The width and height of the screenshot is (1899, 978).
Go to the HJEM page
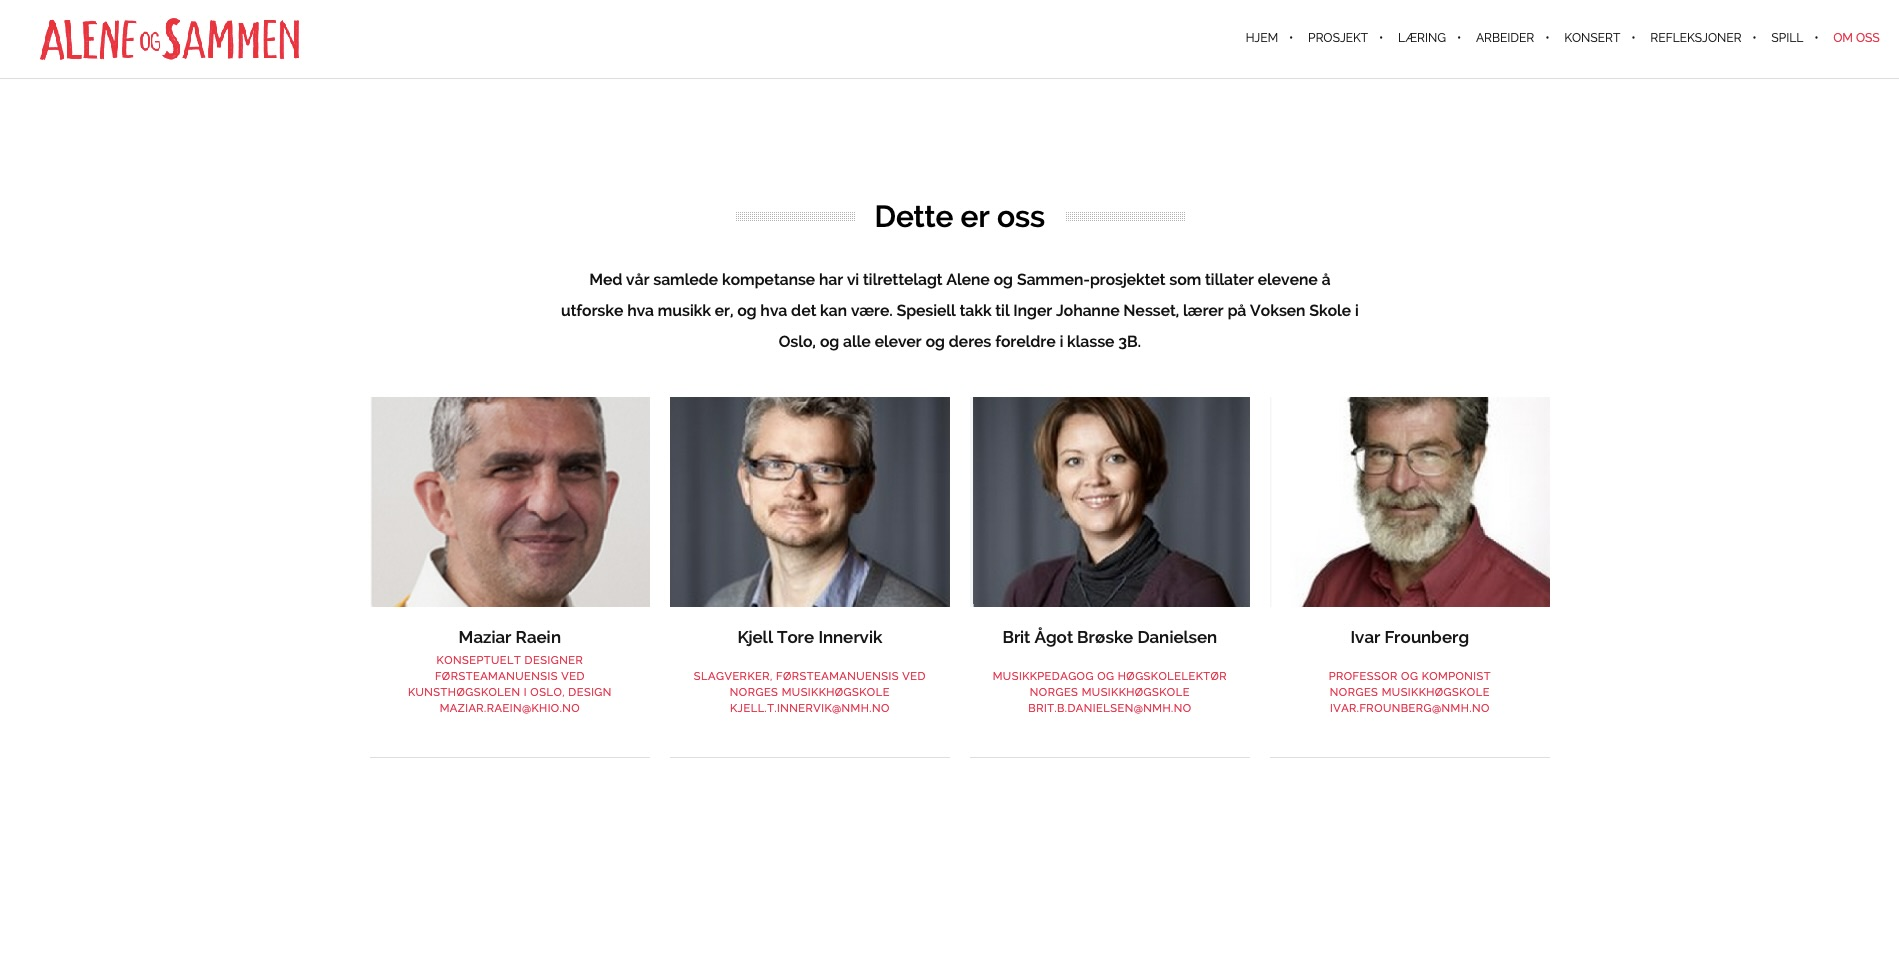tap(1261, 38)
